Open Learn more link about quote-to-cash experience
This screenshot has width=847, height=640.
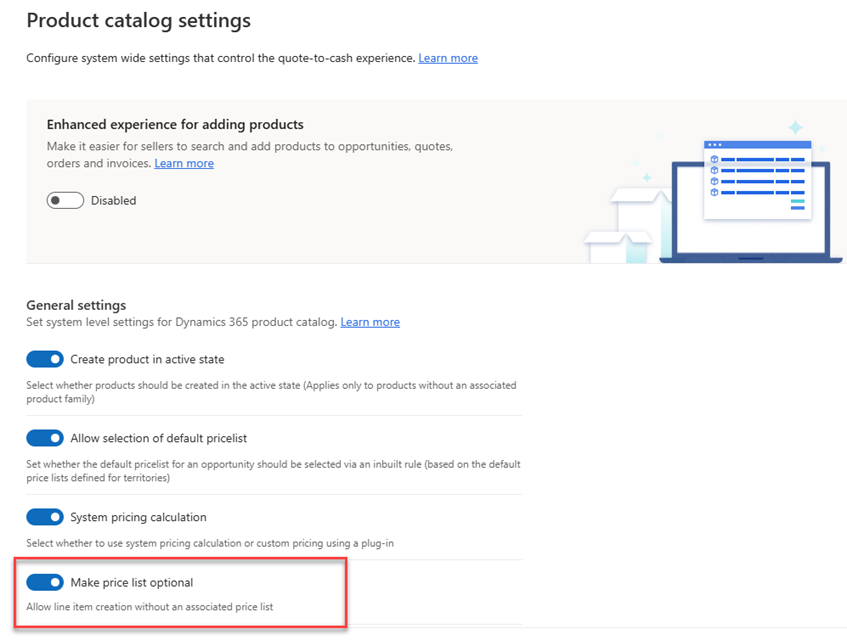point(448,58)
